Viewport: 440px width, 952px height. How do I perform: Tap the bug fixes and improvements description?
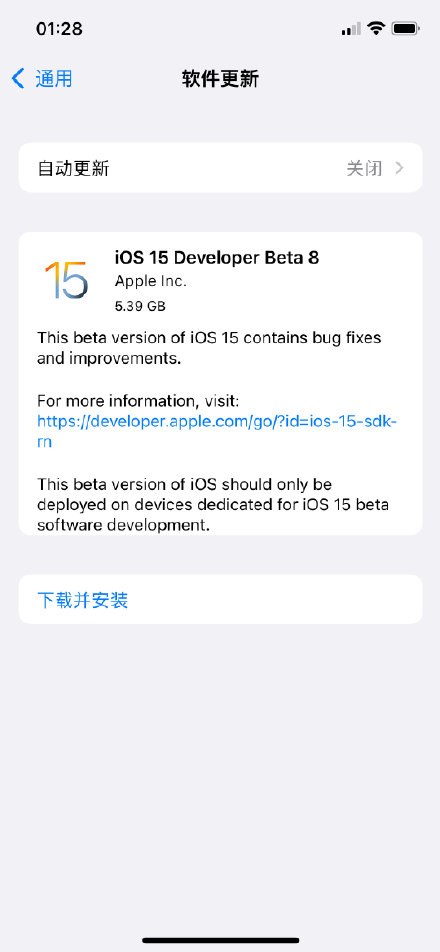209,348
